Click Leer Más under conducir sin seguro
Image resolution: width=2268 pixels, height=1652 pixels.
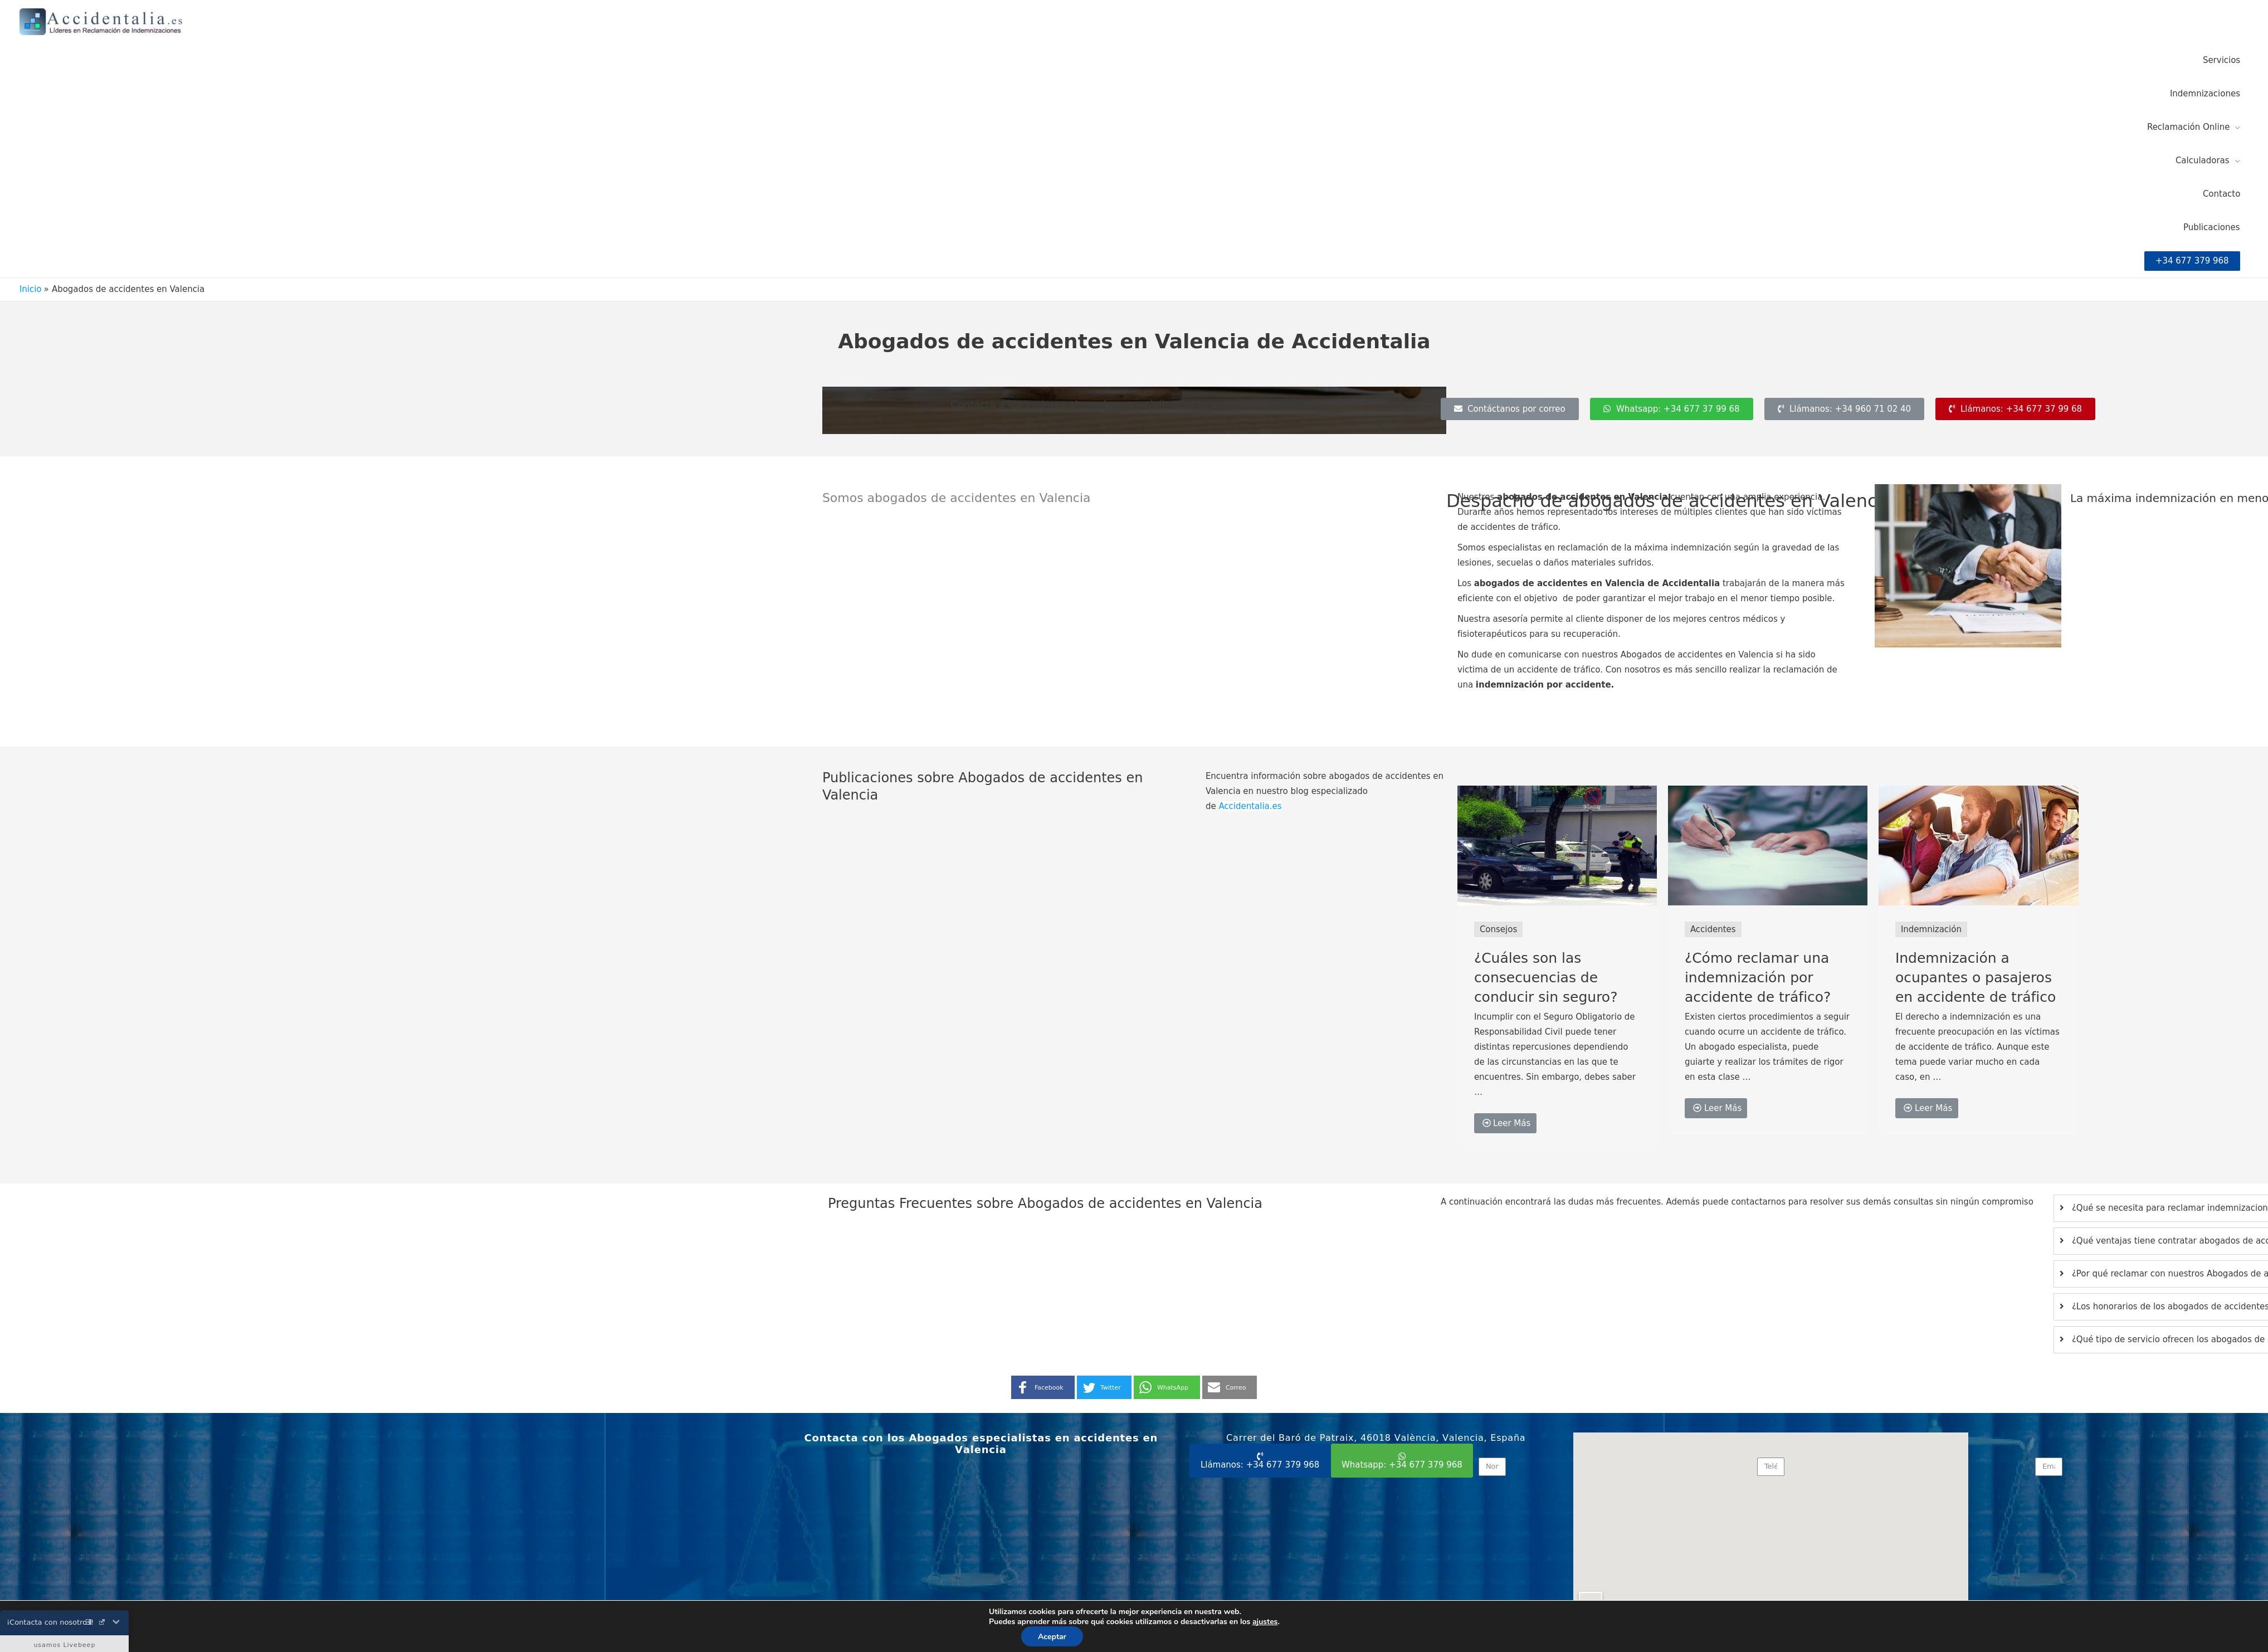click(1505, 1123)
